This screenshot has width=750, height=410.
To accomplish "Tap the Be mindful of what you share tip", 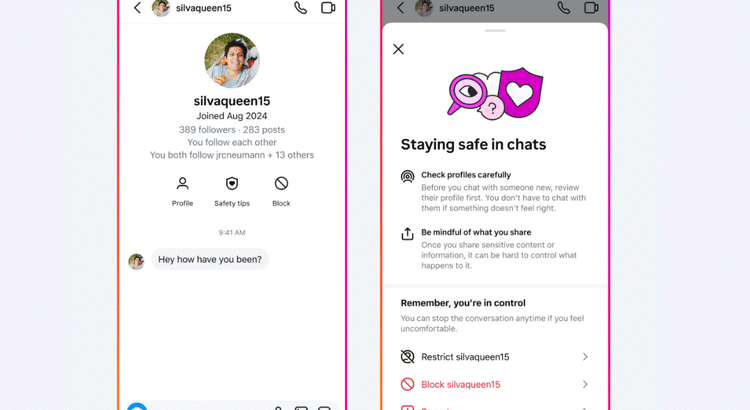I will tap(494, 249).
